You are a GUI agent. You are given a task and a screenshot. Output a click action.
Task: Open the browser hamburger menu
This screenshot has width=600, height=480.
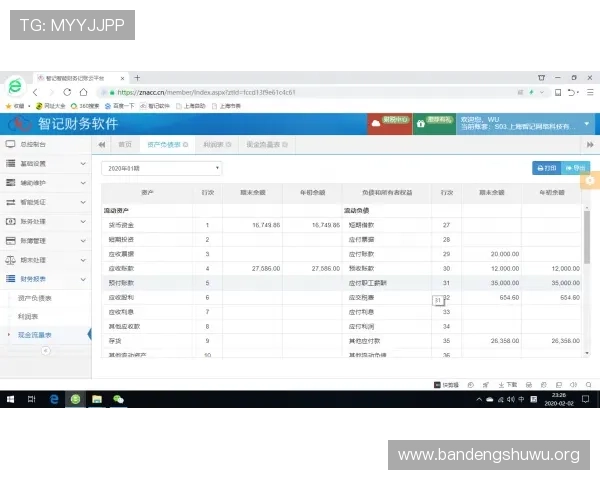pos(590,92)
